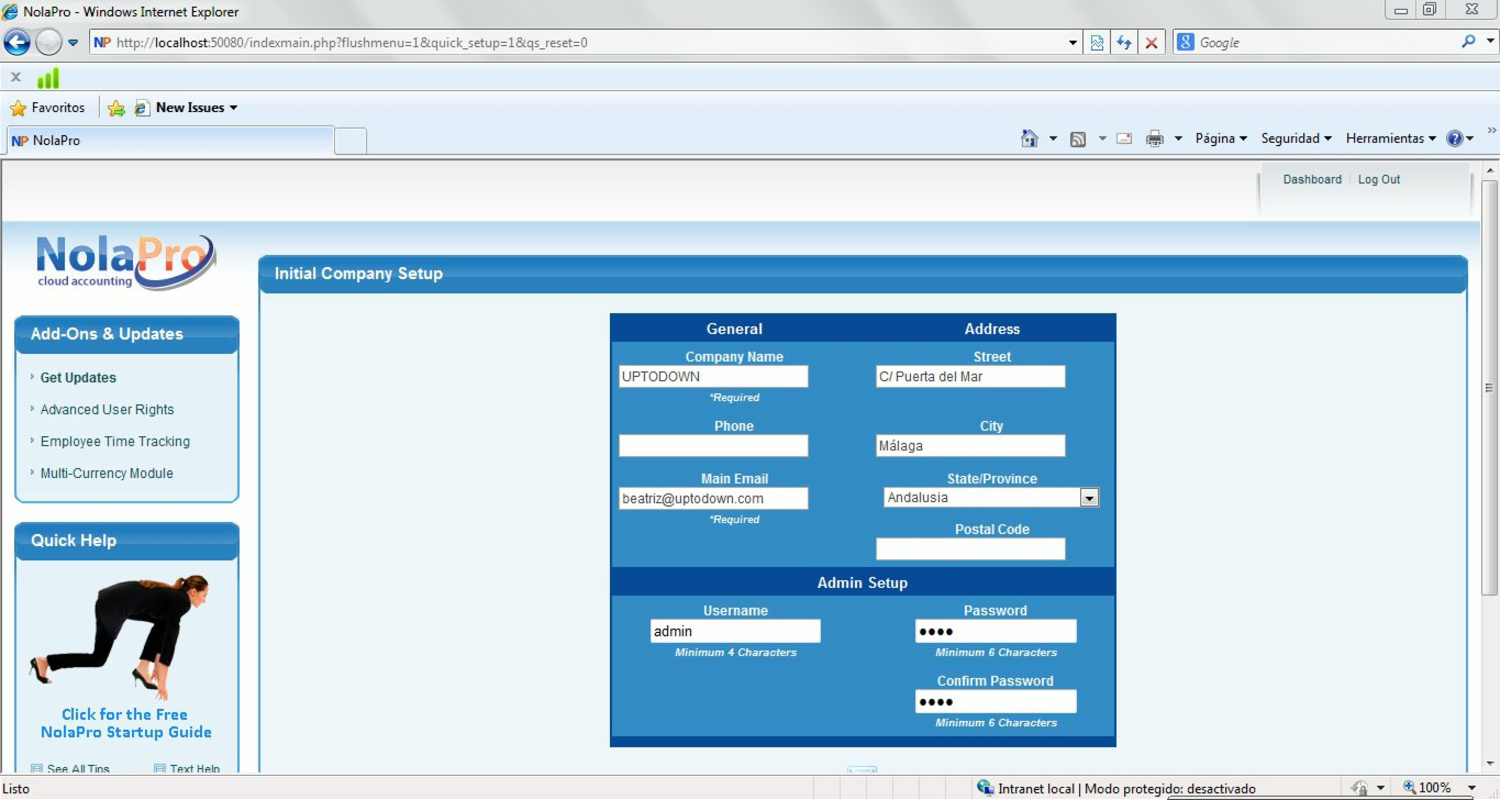
Task: Open the Página menu
Action: pyautogui.click(x=1221, y=139)
